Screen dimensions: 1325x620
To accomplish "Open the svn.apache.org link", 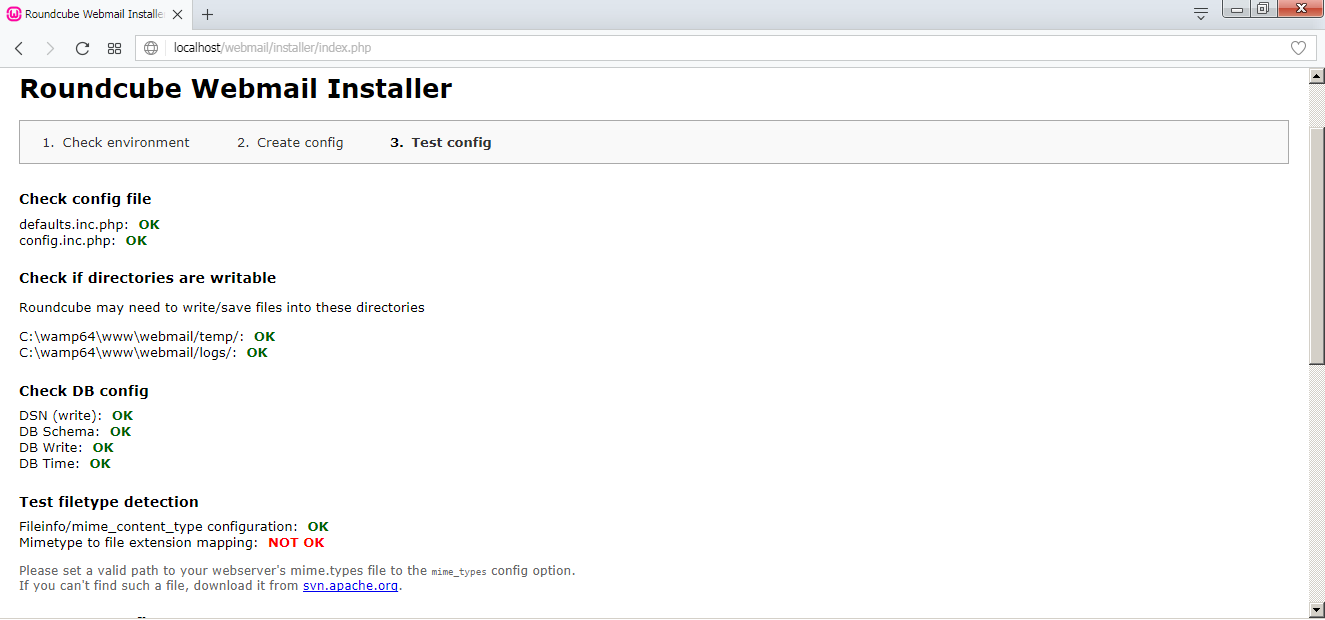I will [x=351, y=586].
